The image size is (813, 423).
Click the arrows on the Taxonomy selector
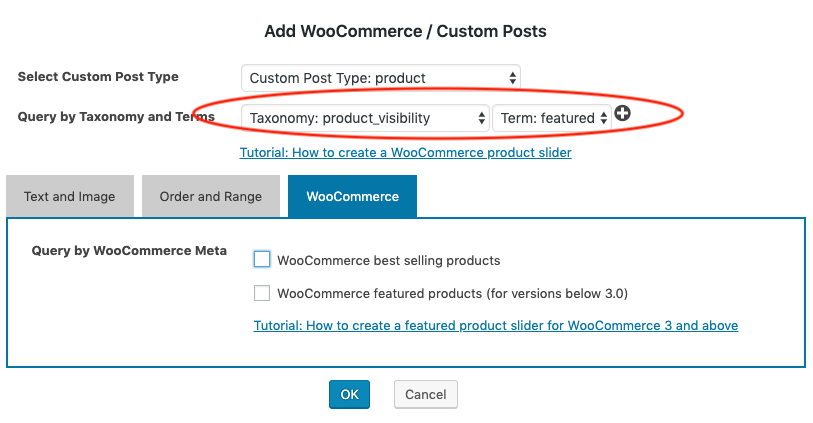483,118
